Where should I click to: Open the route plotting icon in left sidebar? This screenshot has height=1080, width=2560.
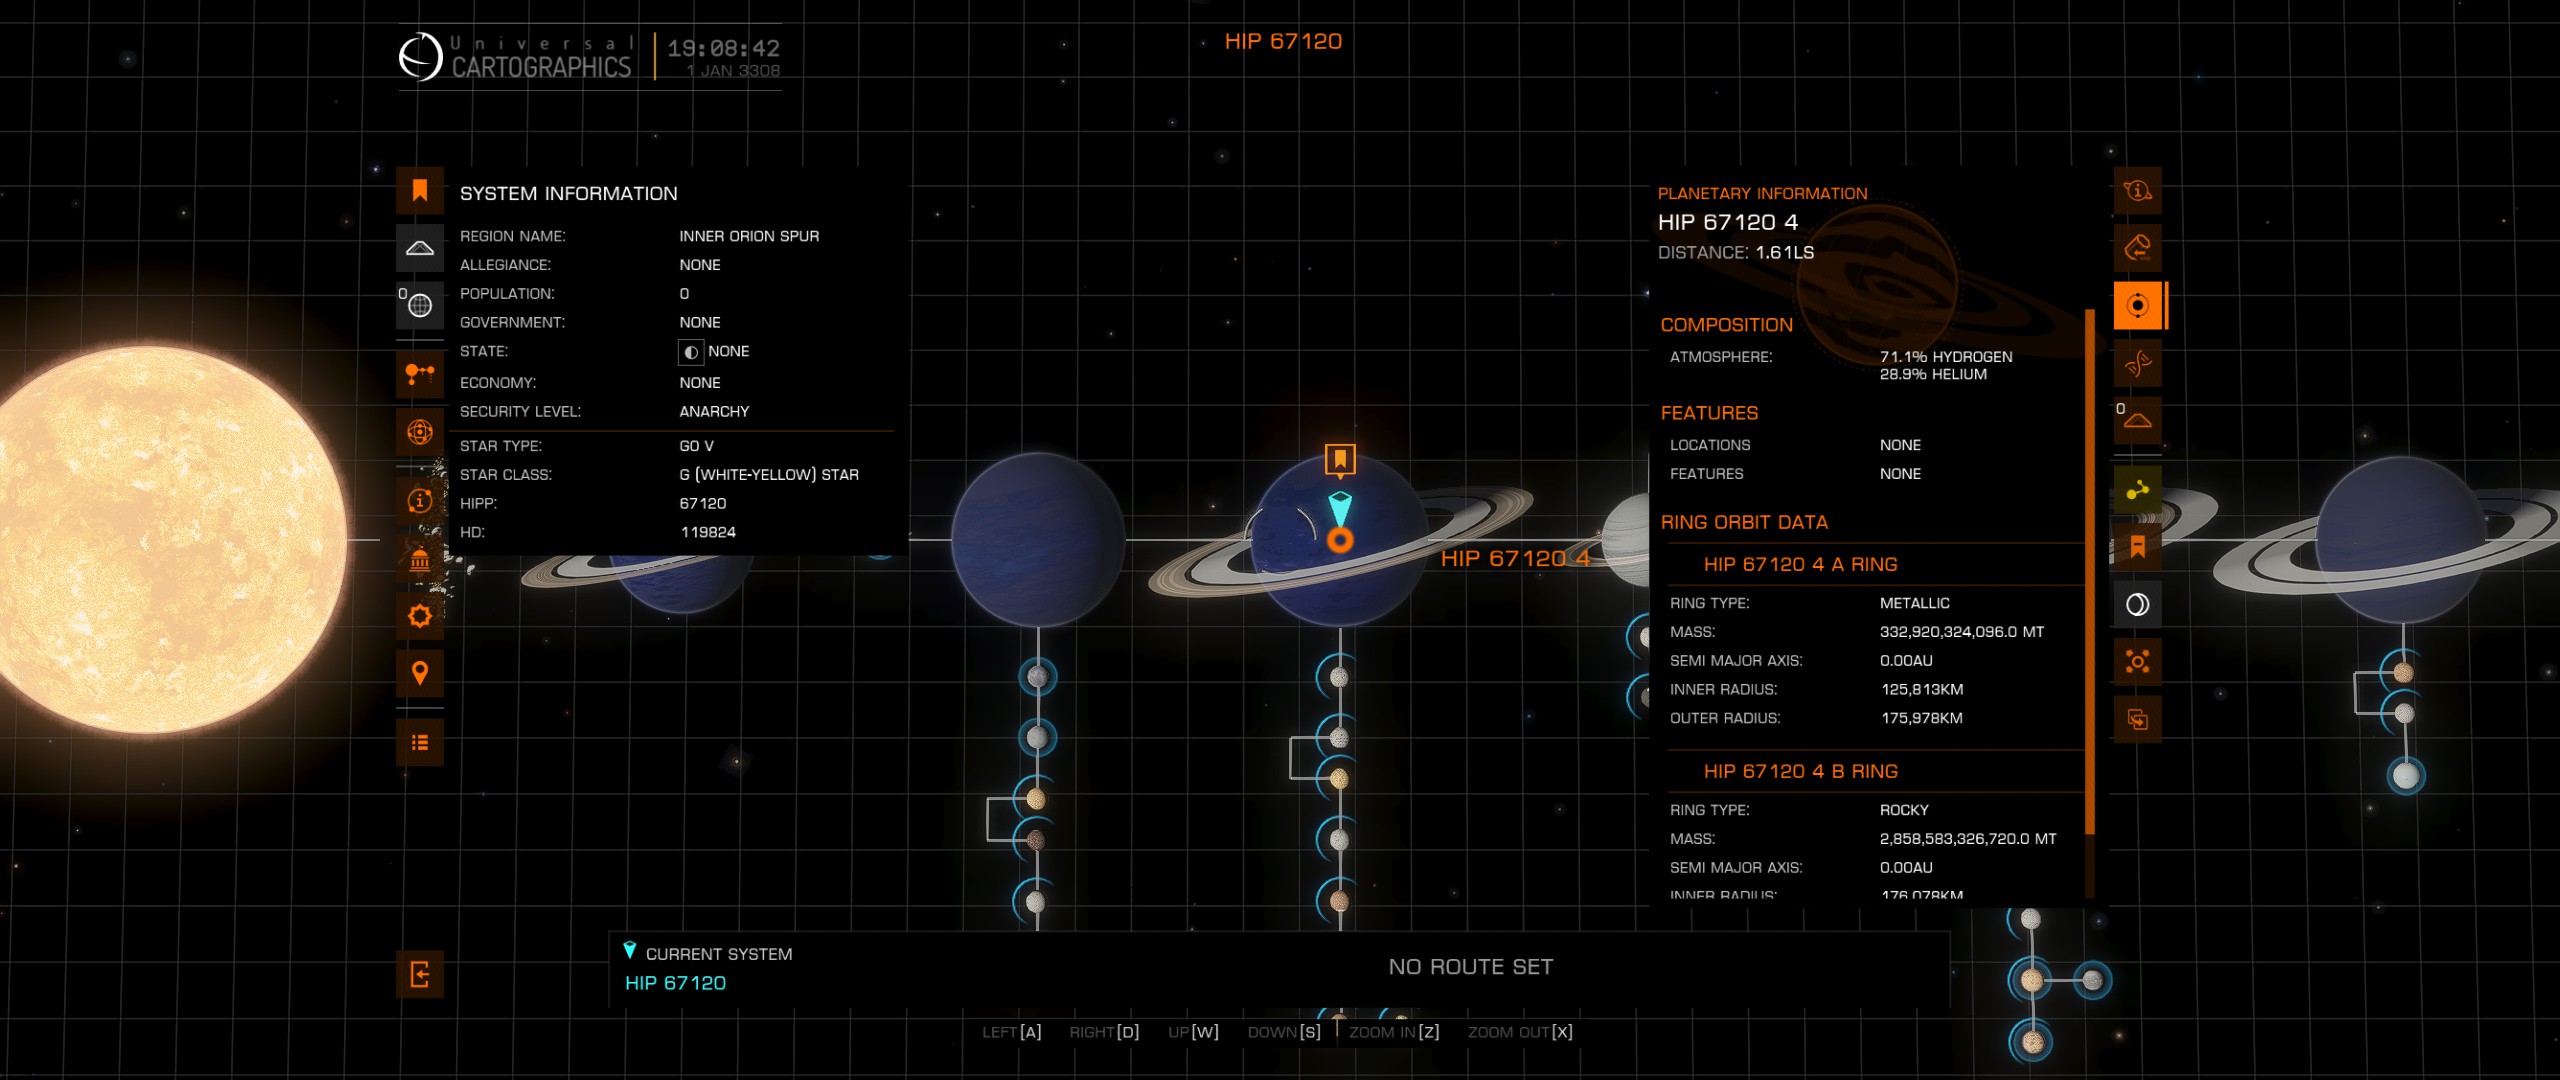420,375
